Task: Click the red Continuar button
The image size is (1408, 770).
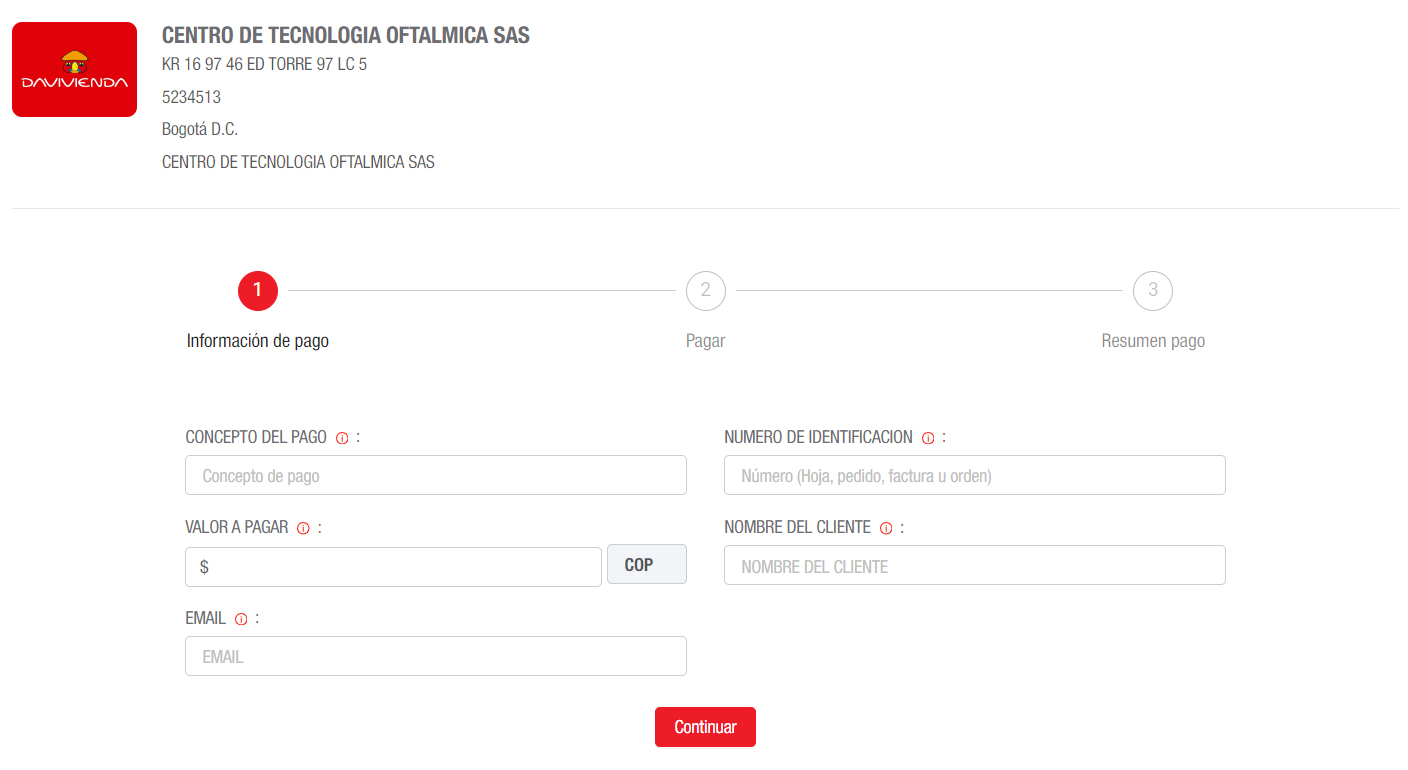Action: click(x=705, y=727)
